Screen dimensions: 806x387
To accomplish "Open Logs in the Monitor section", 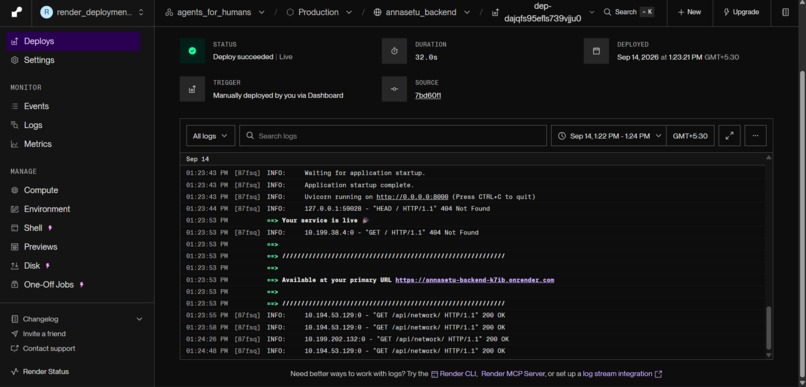I will 72,125.
